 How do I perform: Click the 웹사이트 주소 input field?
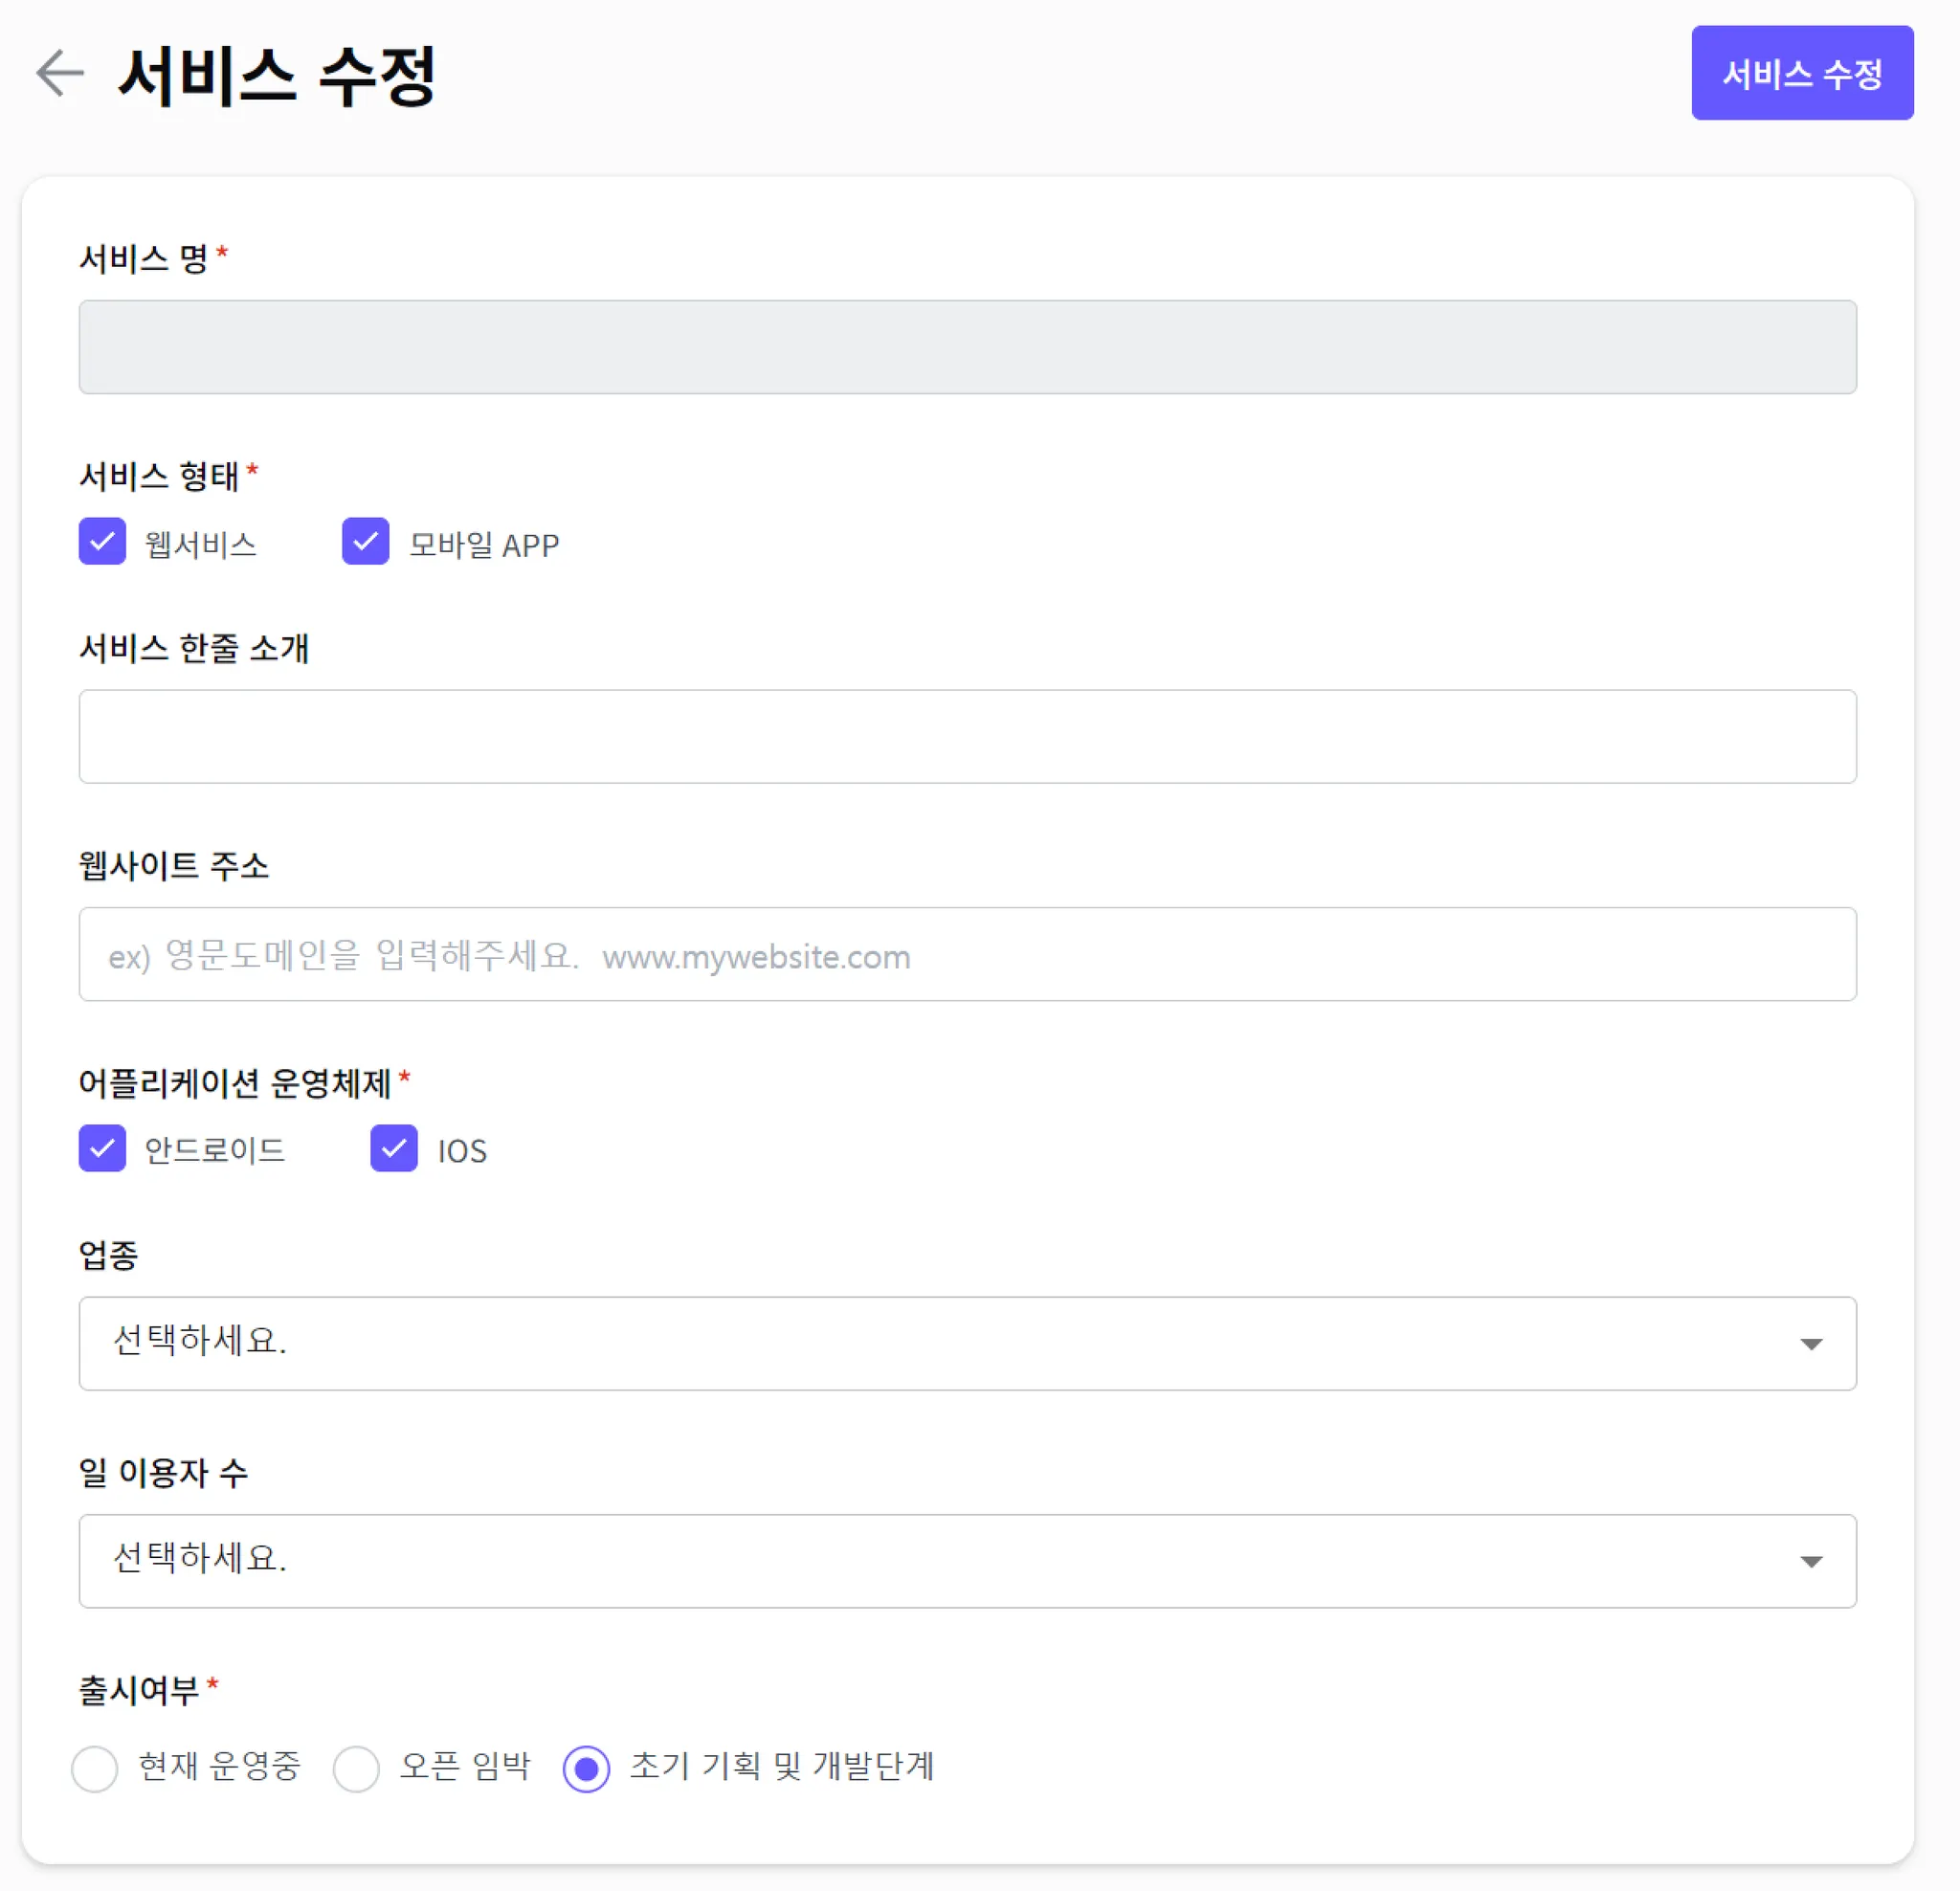[x=967, y=954]
